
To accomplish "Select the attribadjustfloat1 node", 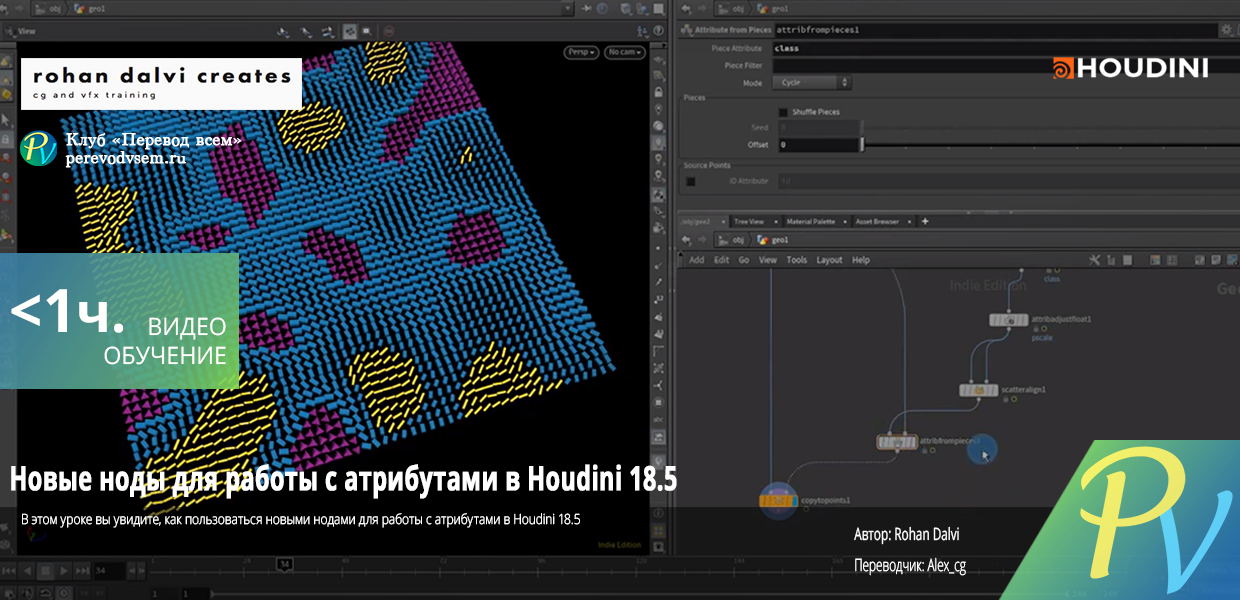I will tap(1009, 320).
